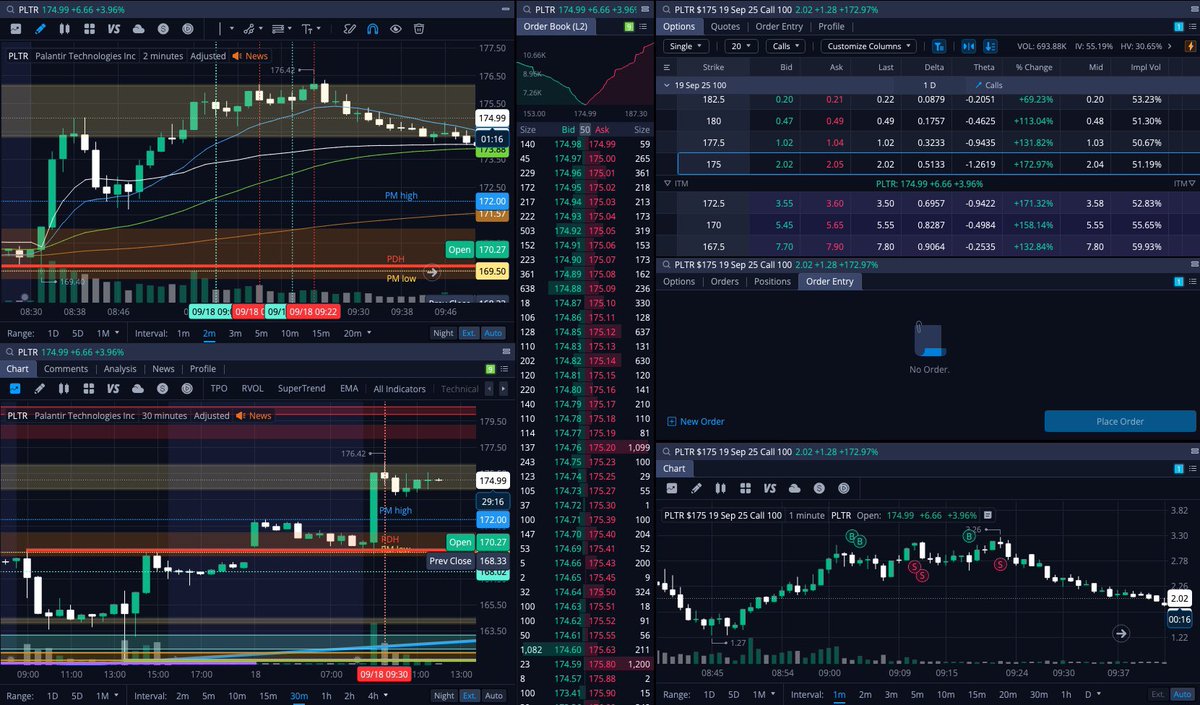Image resolution: width=1200 pixels, height=705 pixels.
Task: Click the sort strikes arrow icon
Action: coord(990,46)
